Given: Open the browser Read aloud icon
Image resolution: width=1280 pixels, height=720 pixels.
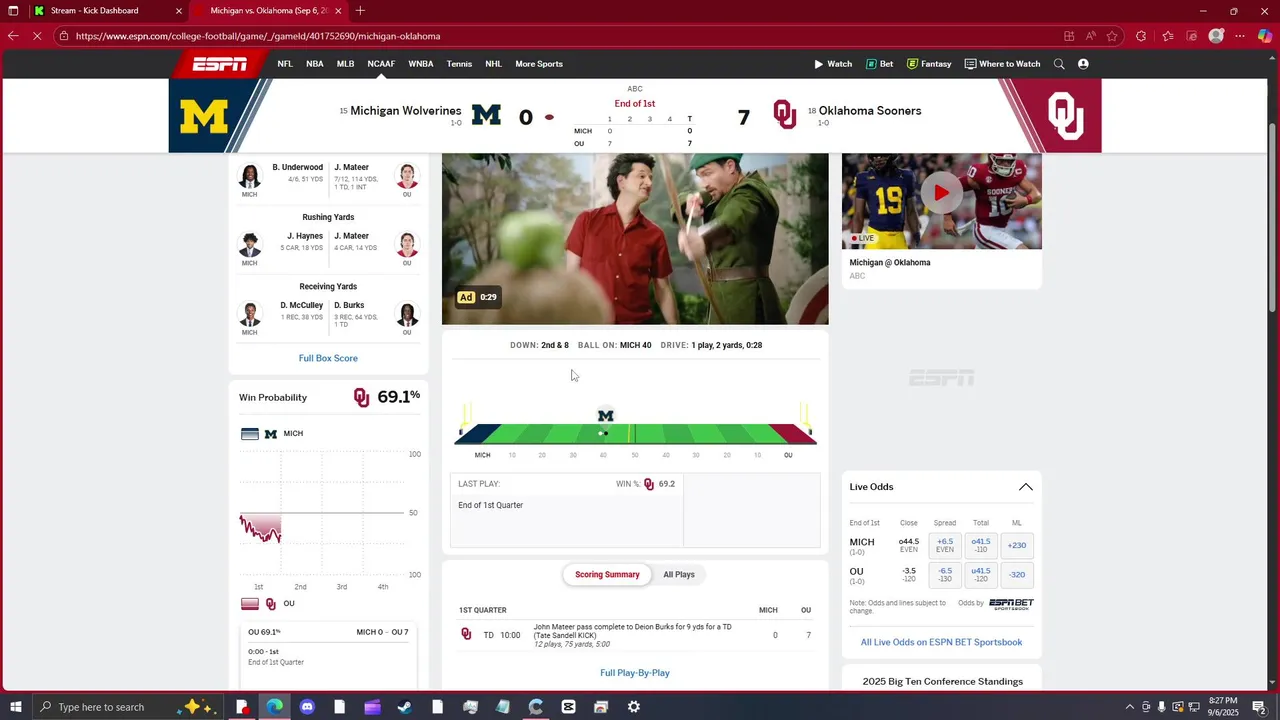Looking at the screenshot, I should tap(1090, 36).
